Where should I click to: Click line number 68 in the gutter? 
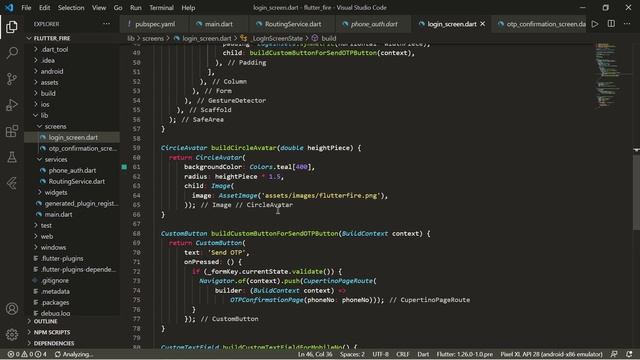[x=136, y=233]
